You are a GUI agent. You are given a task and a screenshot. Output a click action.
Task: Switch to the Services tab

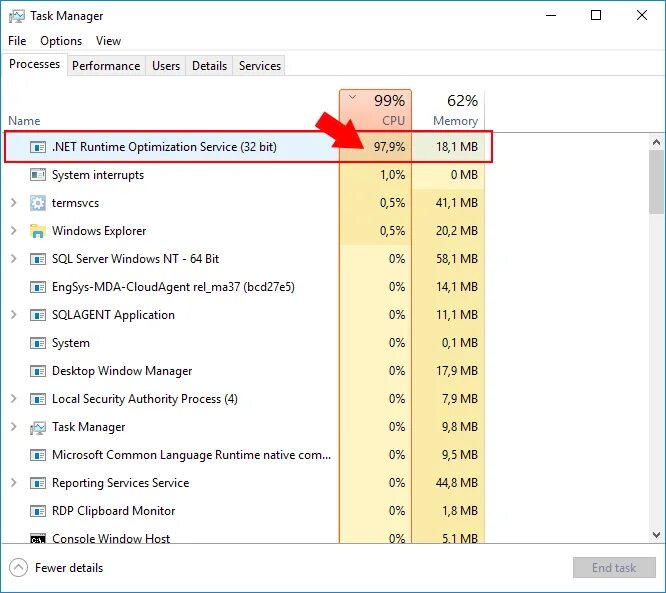[x=260, y=66]
